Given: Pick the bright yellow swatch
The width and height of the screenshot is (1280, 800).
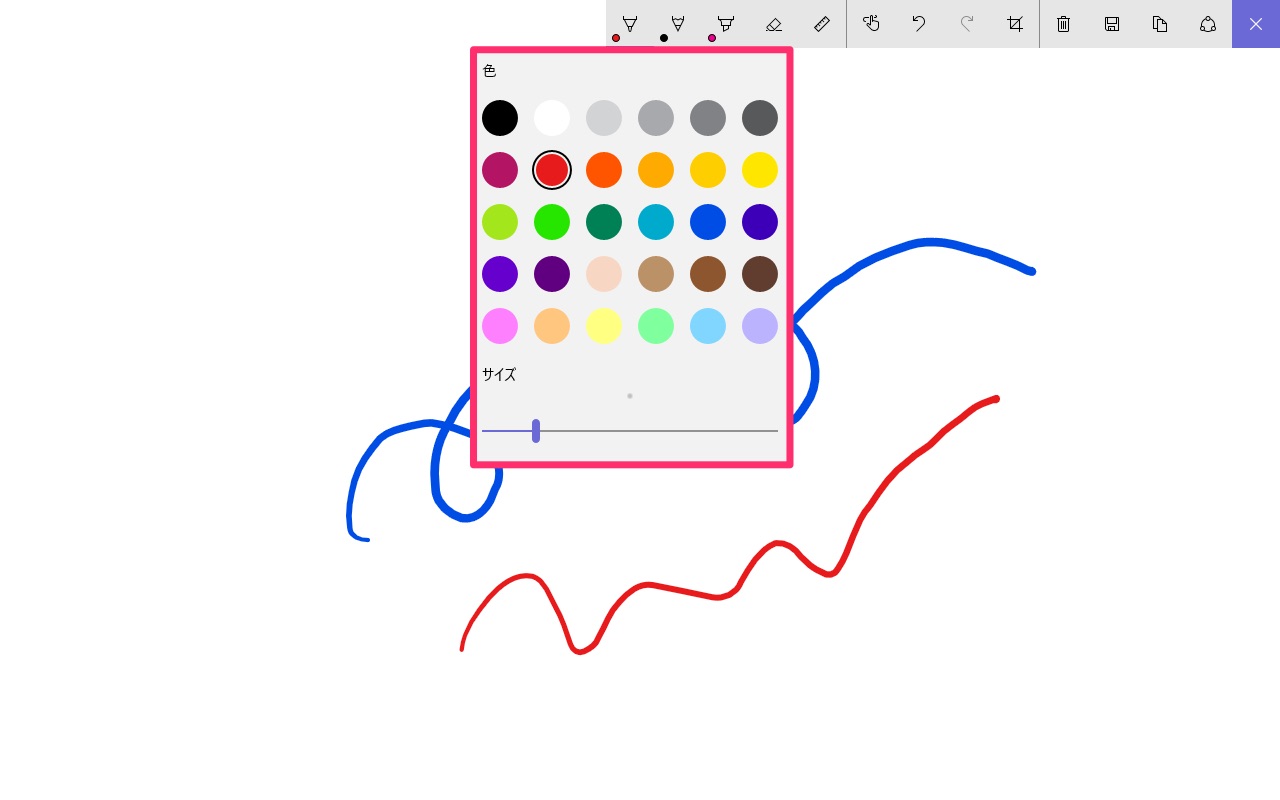Looking at the screenshot, I should click(x=760, y=170).
